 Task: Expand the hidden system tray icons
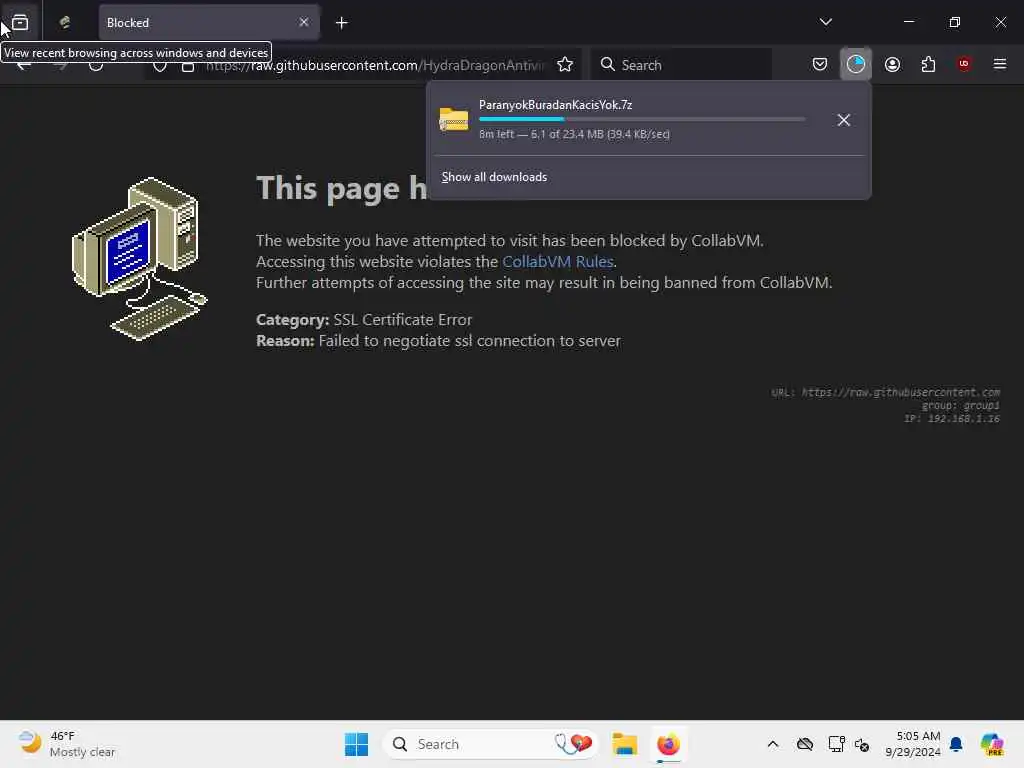point(773,744)
